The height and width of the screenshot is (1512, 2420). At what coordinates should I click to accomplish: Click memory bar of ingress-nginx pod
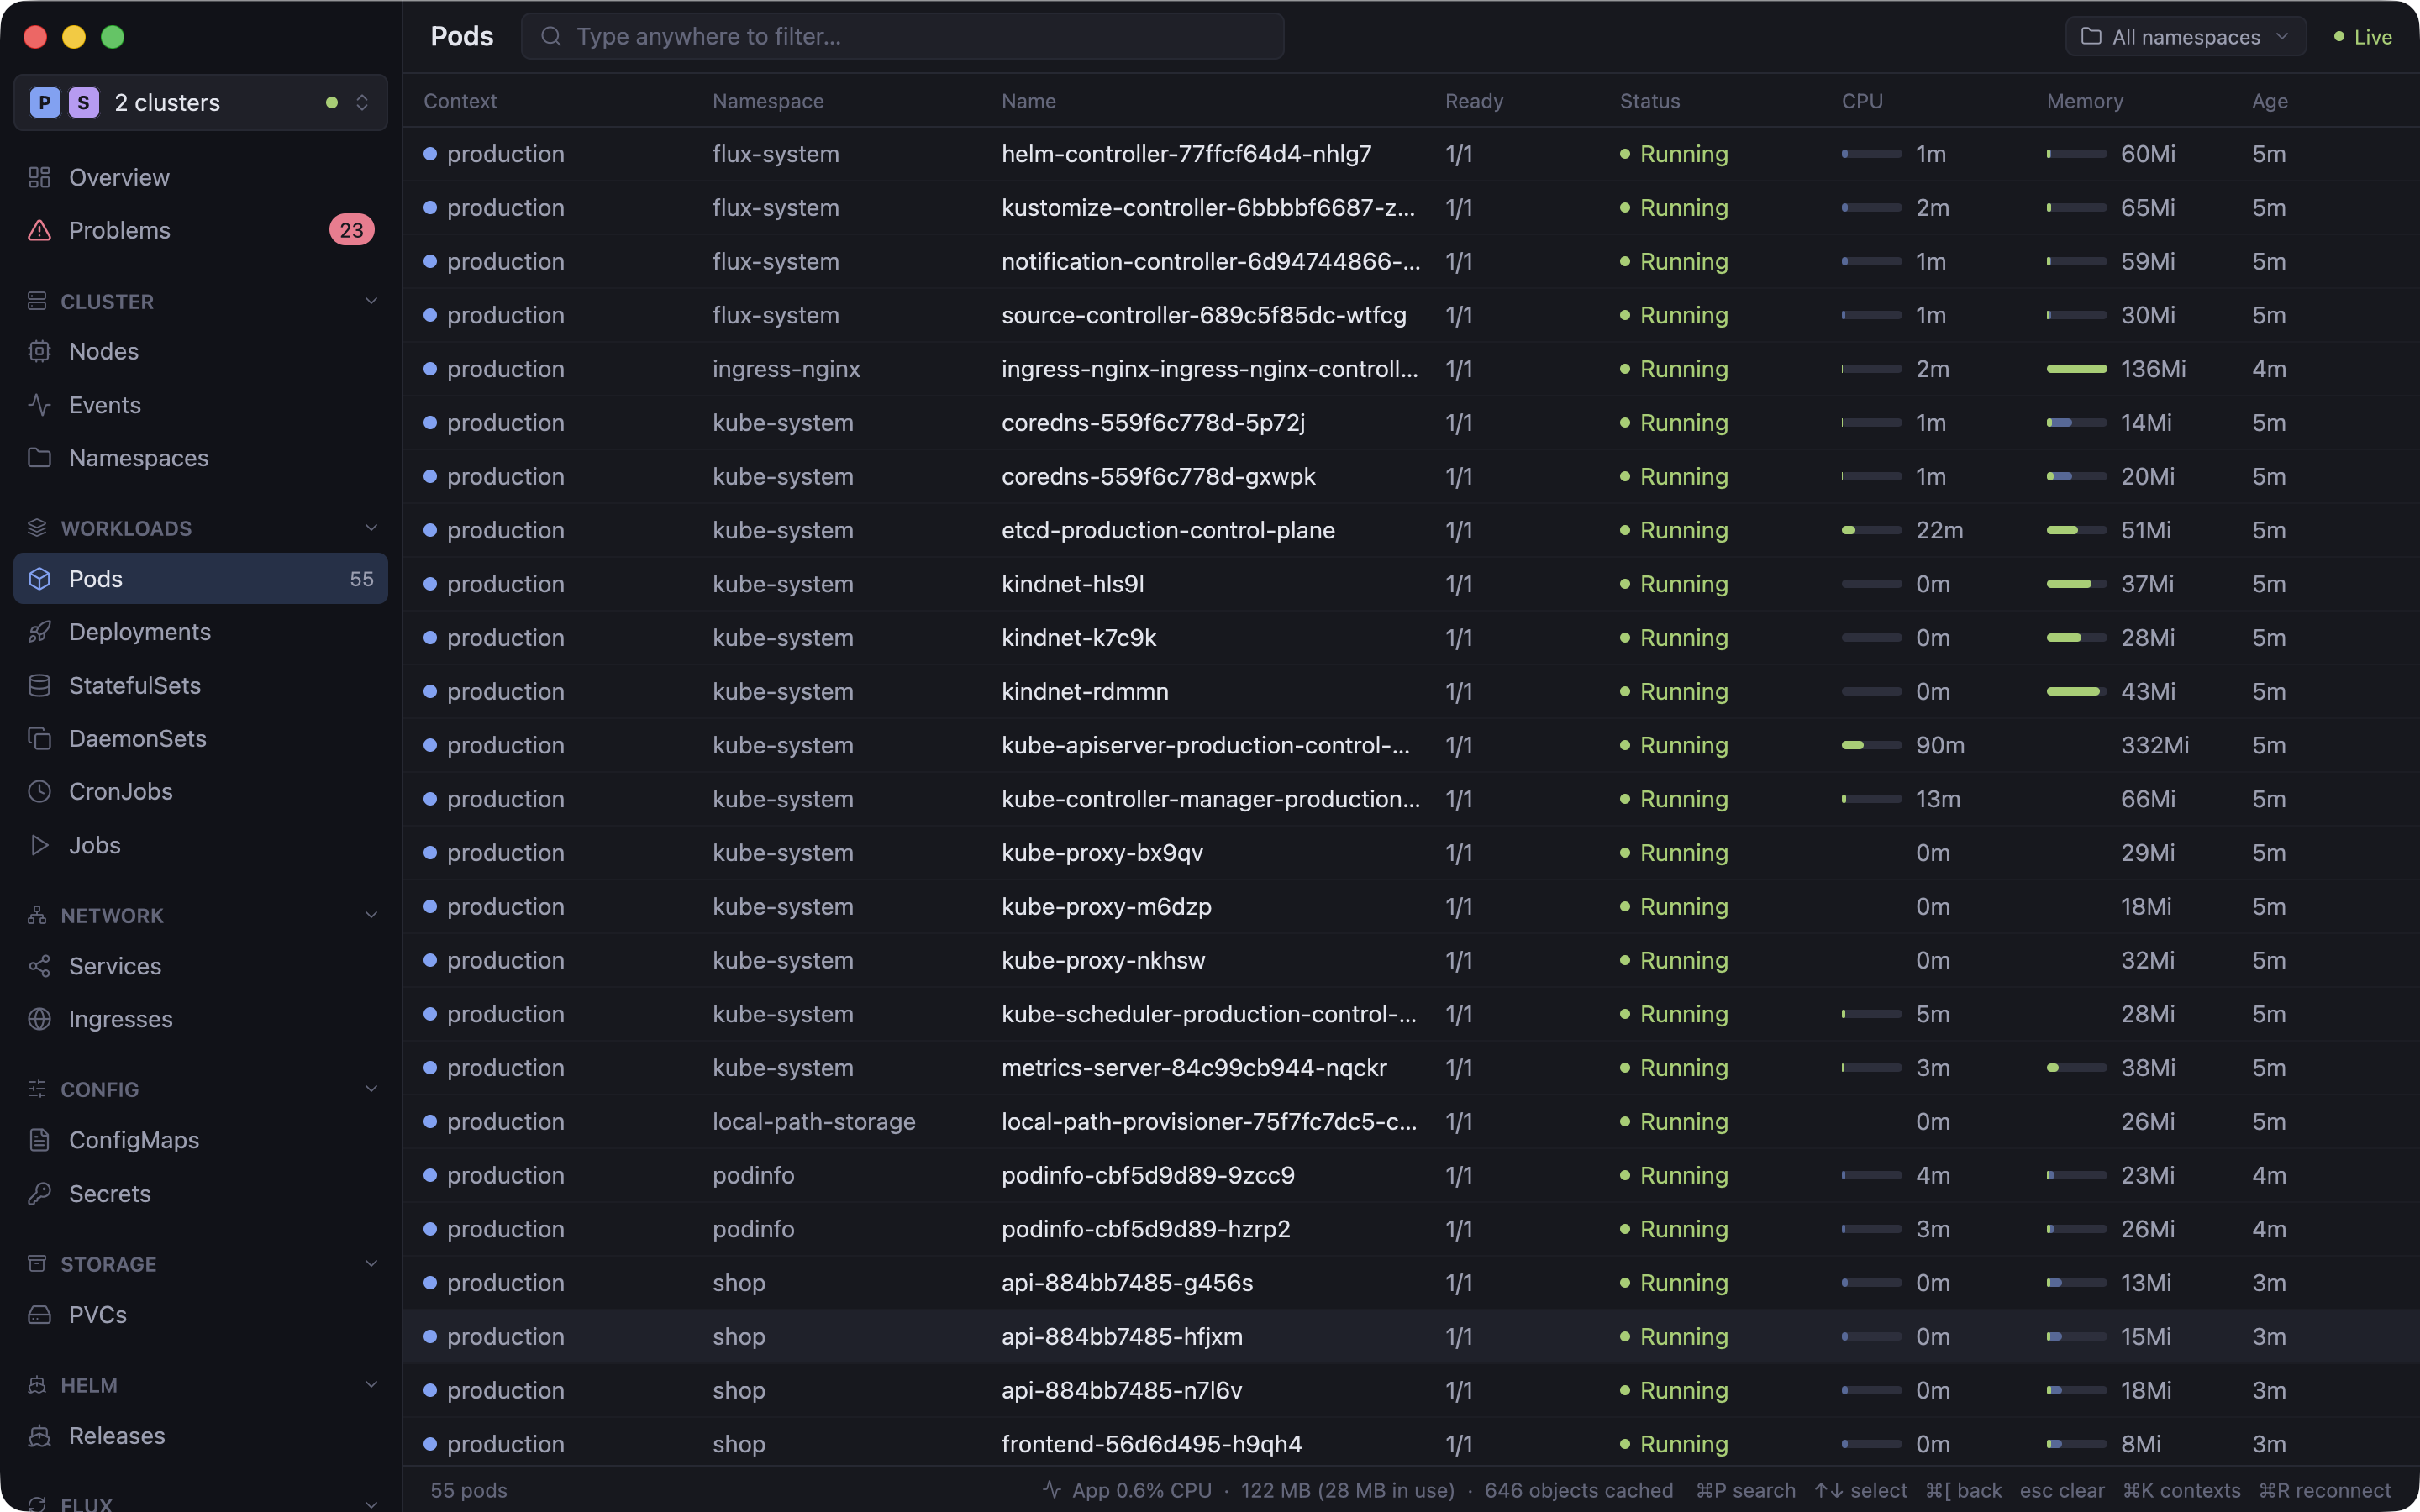point(2076,369)
